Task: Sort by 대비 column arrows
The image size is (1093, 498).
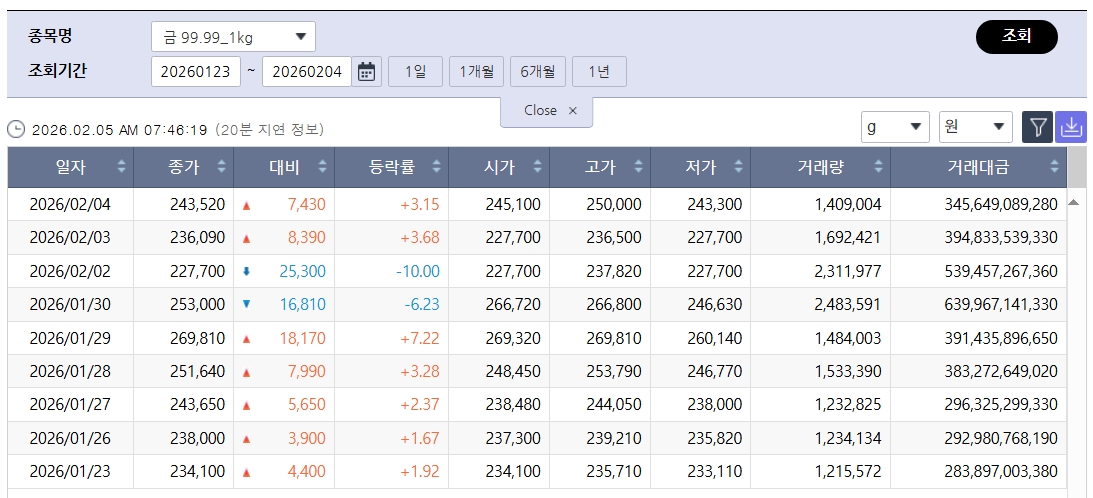Action: pyautogui.click(x=322, y=167)
